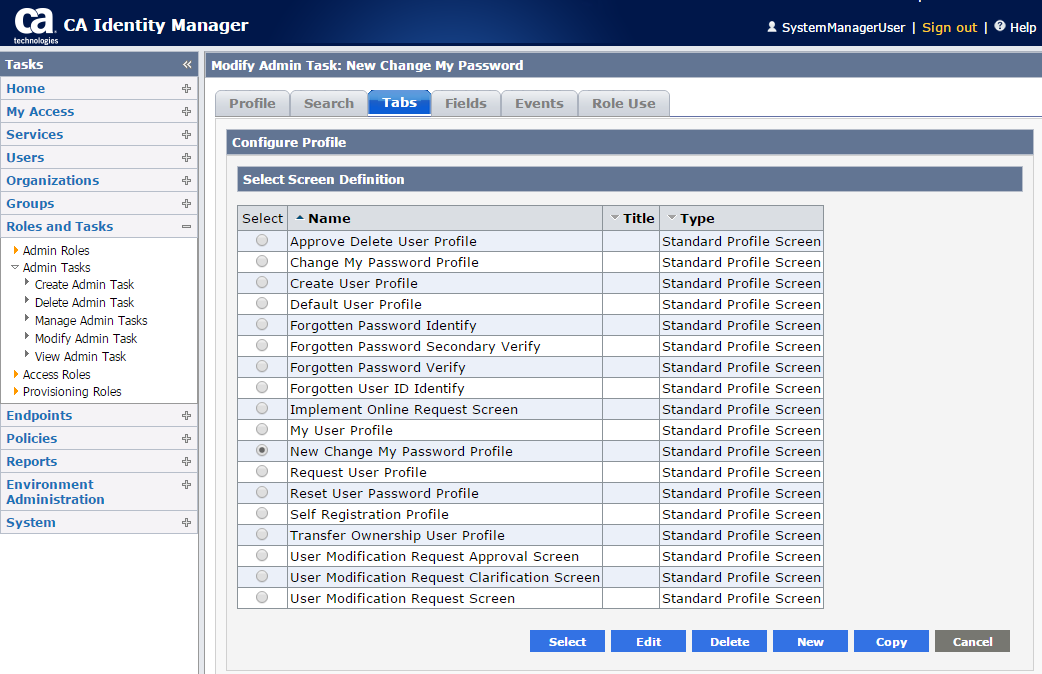Expand the Admin Roles tree node
This screenshot has width=1042, height=674.
point(16,251)
